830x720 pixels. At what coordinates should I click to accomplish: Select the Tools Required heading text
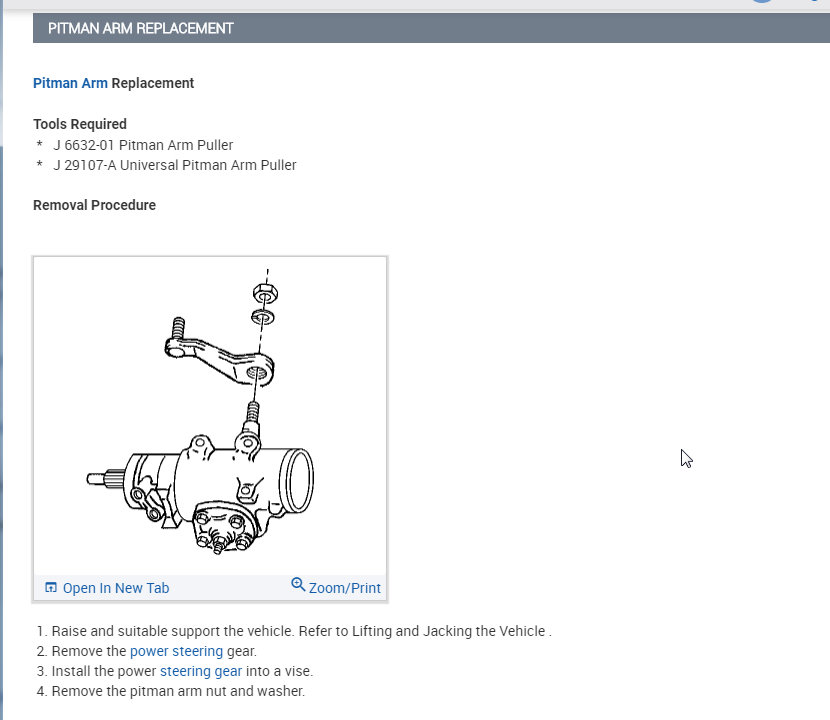click(80, 124)
